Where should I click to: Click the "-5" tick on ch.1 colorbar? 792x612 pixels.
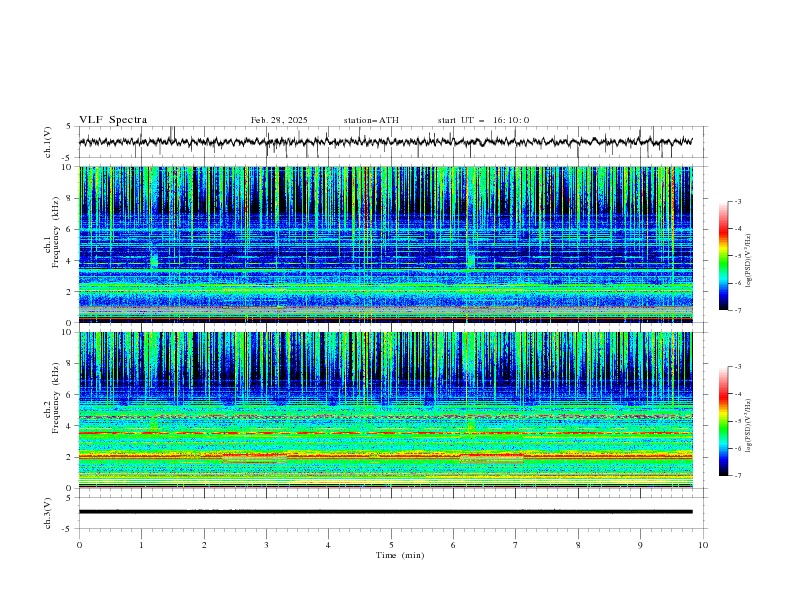click(737, 256)
